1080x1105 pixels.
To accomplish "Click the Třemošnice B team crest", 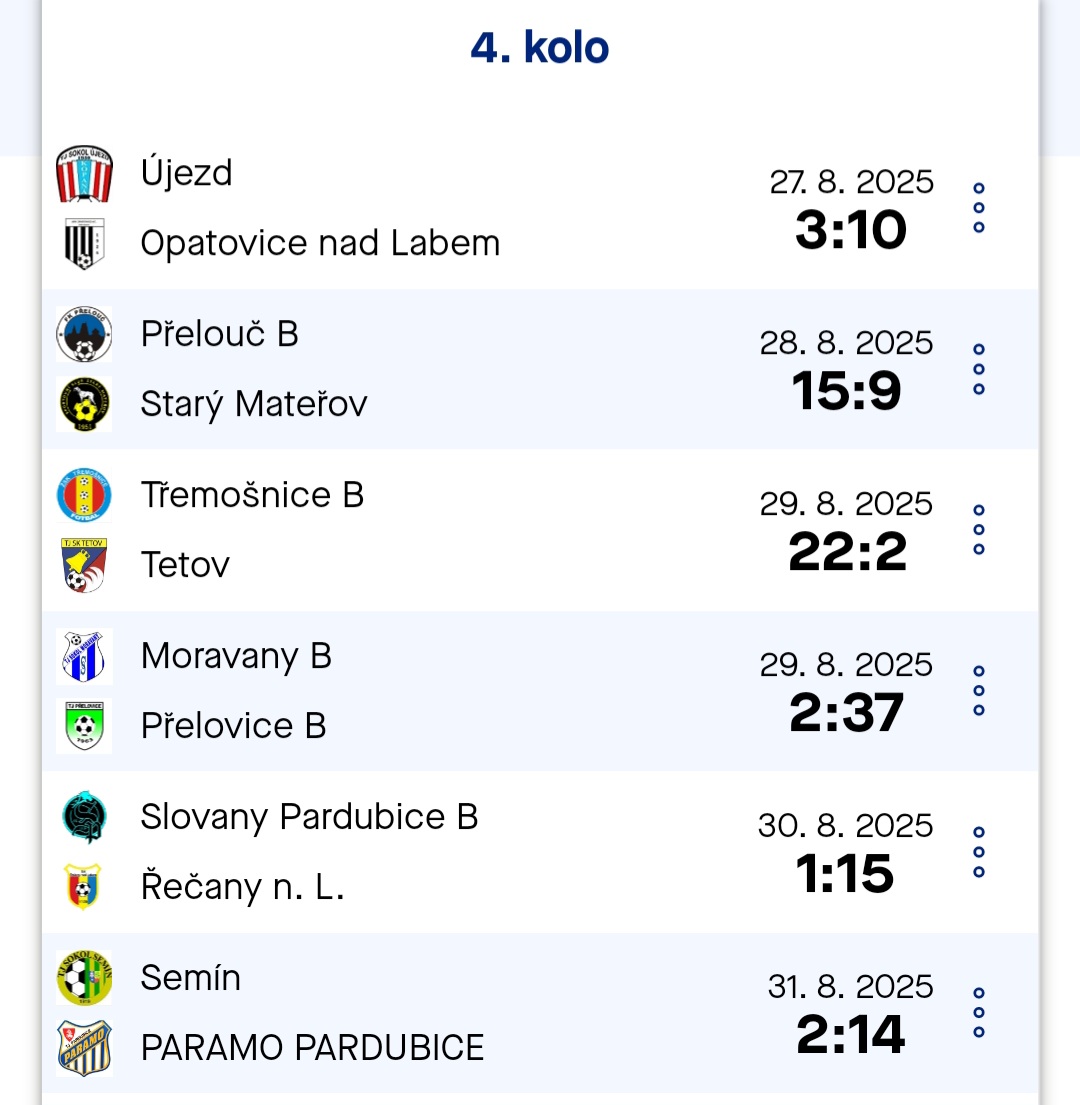I will (84, 495).
